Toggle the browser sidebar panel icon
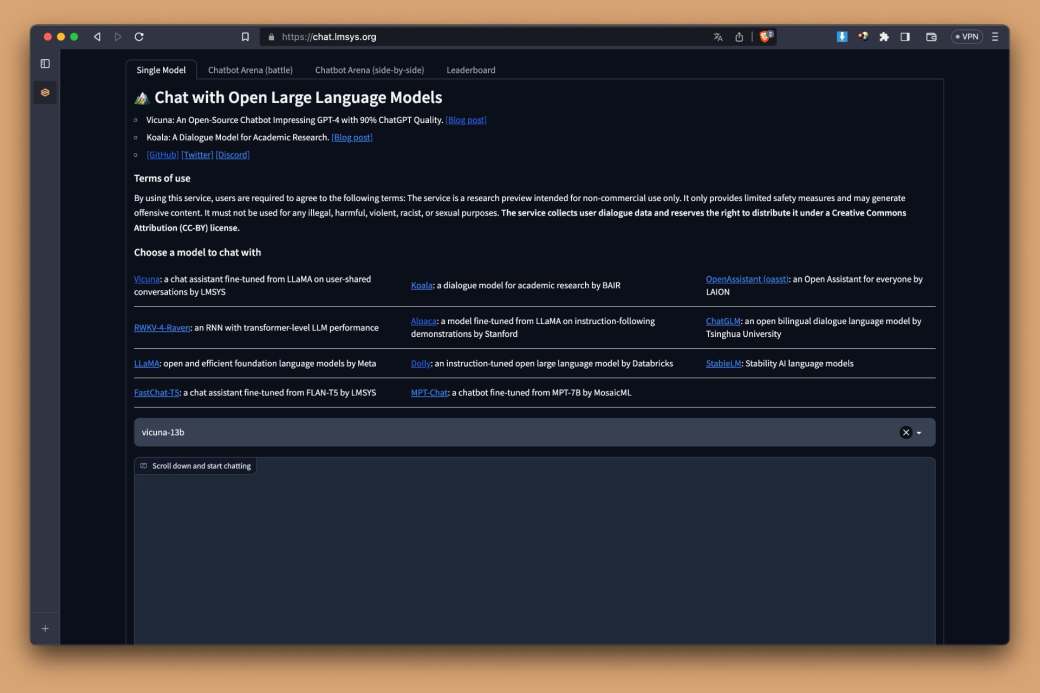The height and width of the screenshot is (693, 1040). coord(905,37)
